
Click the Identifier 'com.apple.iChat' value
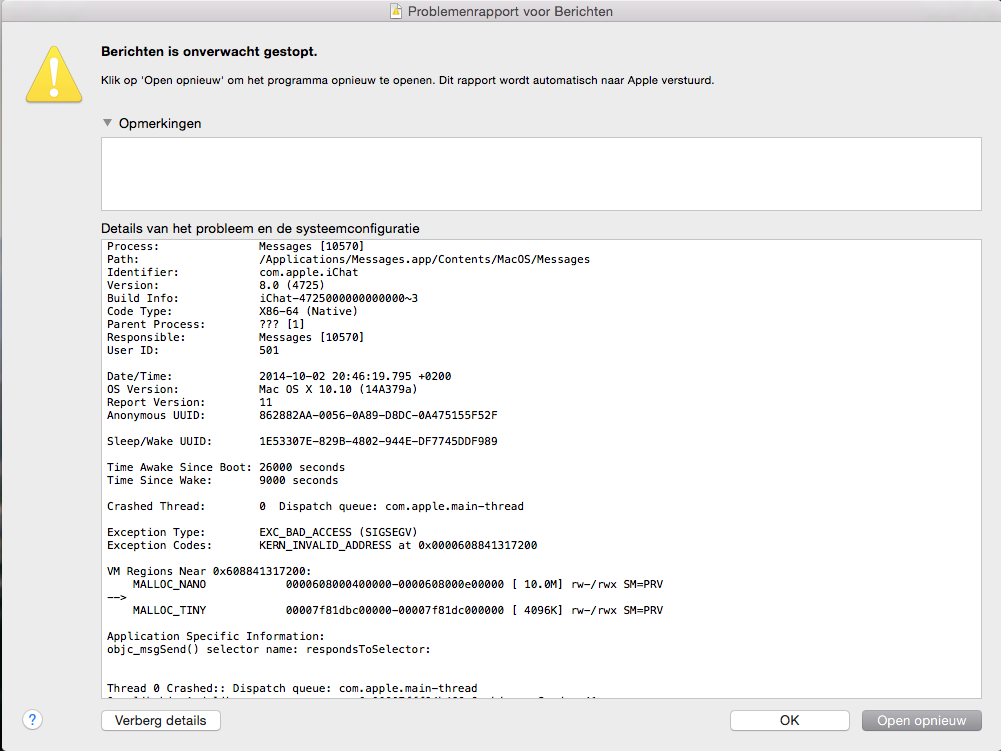[x=308, y=273]
